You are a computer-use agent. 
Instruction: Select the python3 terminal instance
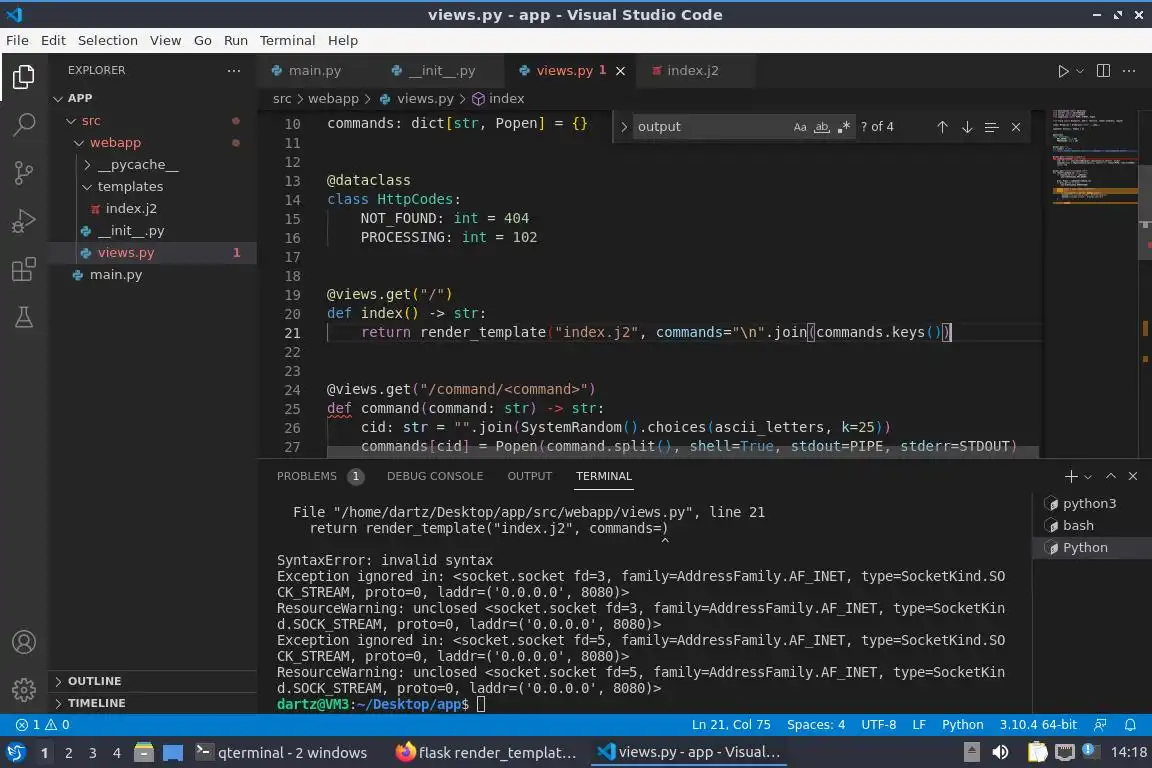(1090, 503)
